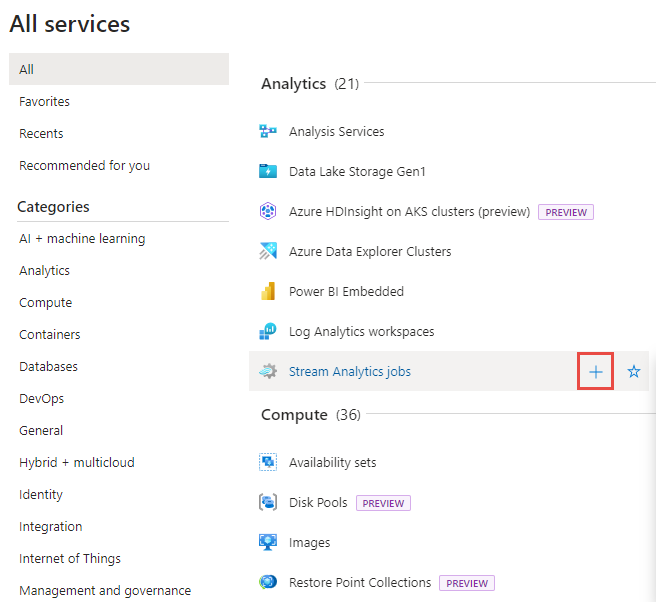
Task: Open the Power BI Embedded link
Action: coord(346,292)
